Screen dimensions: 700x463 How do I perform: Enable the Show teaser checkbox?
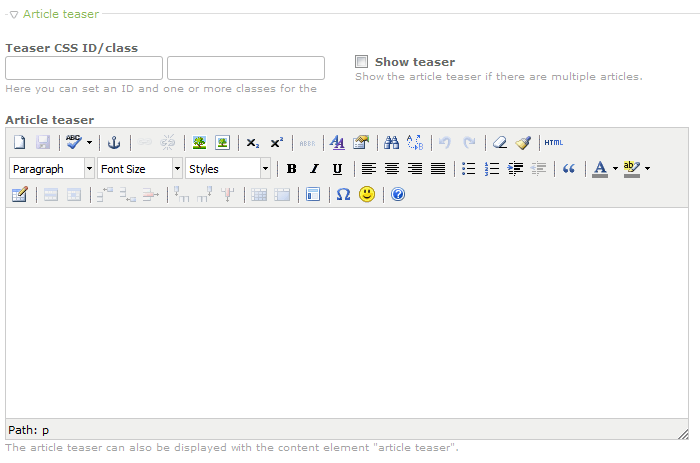[362, 62]
